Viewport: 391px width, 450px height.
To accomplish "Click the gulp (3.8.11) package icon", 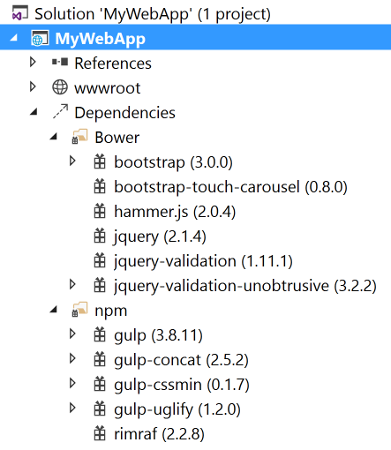I will point(99,334).
